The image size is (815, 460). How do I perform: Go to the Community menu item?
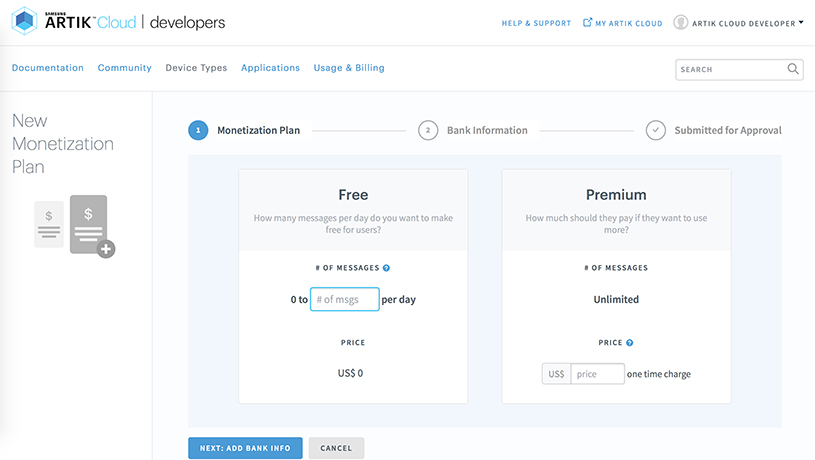coord(124,68)
